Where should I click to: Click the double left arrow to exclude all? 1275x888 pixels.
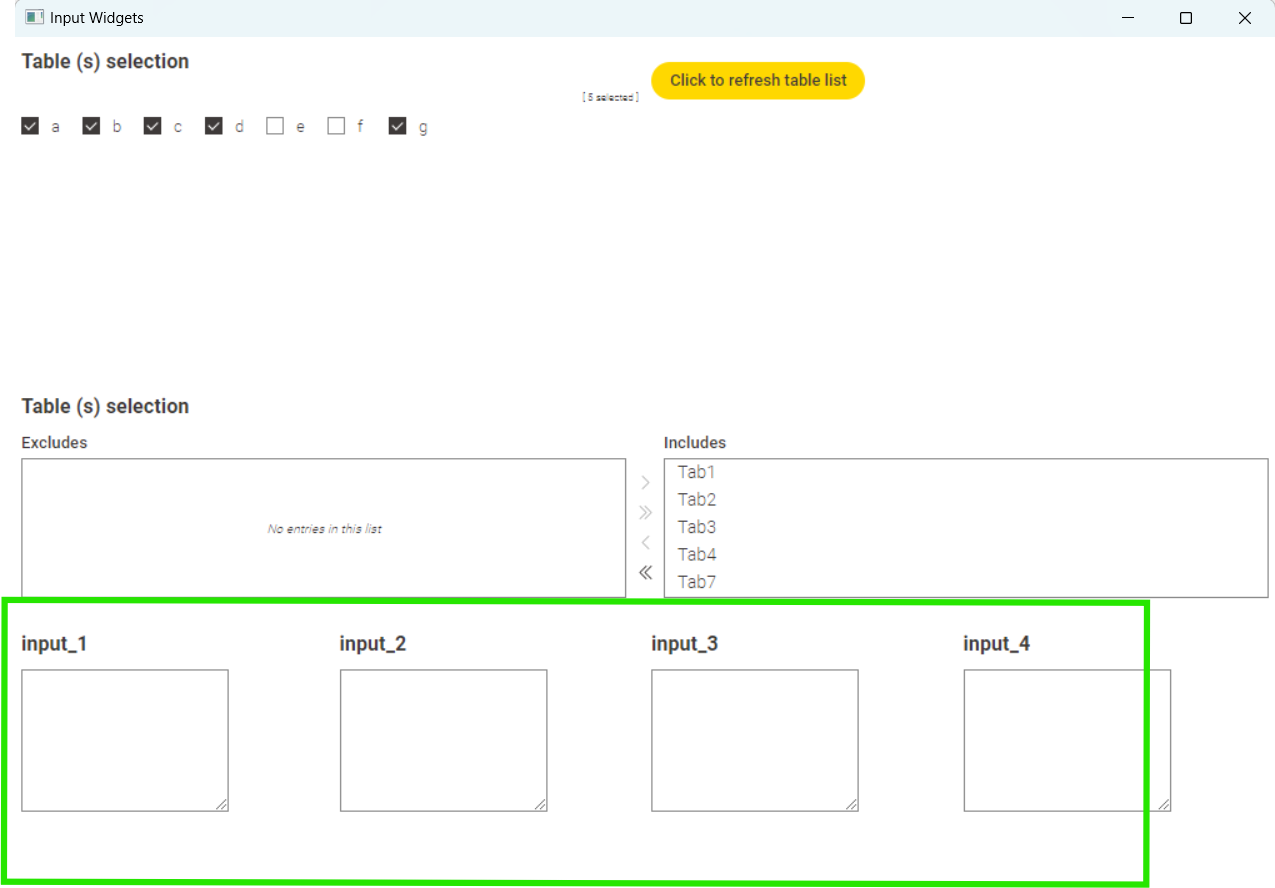(645, 573)
